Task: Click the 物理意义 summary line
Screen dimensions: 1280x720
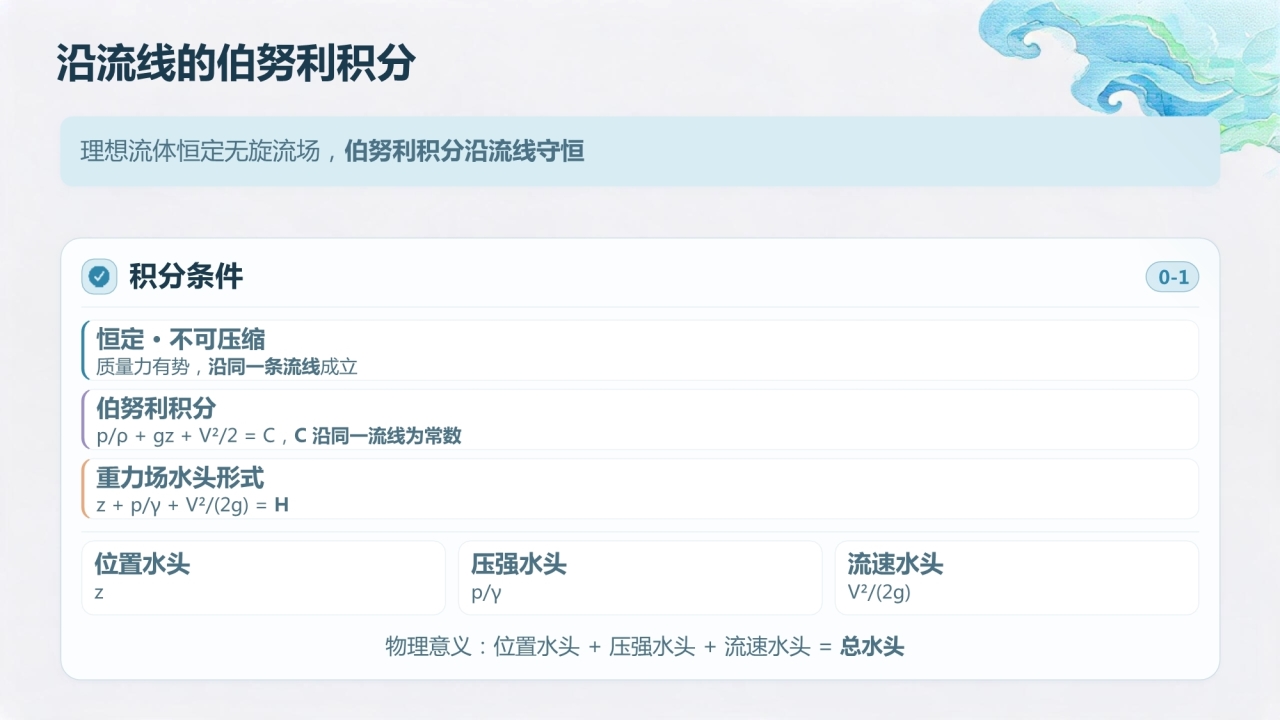Action: point(645,647)
